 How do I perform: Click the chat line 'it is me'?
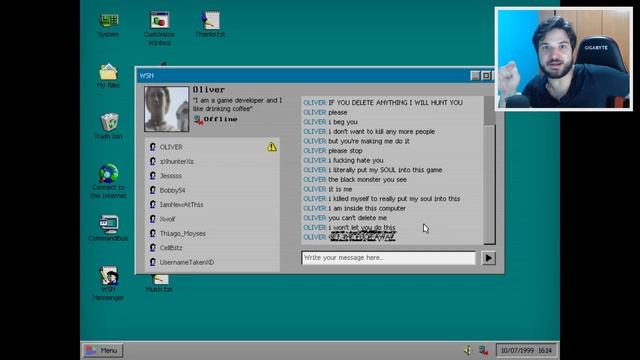340,189
